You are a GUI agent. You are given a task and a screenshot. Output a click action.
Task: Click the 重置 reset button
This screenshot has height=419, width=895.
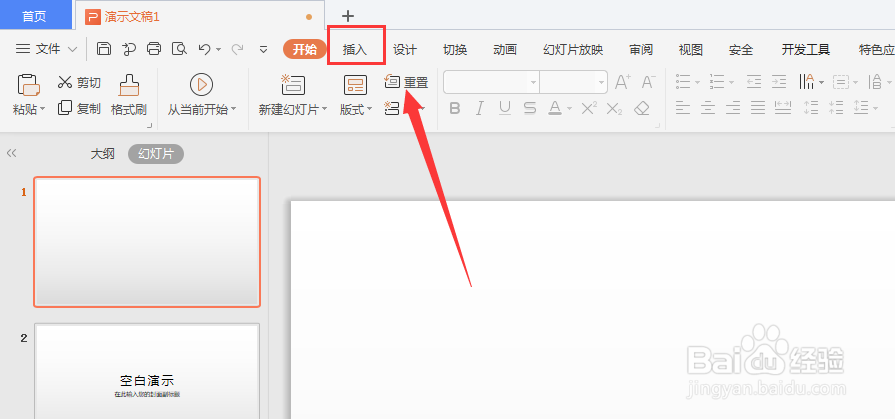point(406,82)
